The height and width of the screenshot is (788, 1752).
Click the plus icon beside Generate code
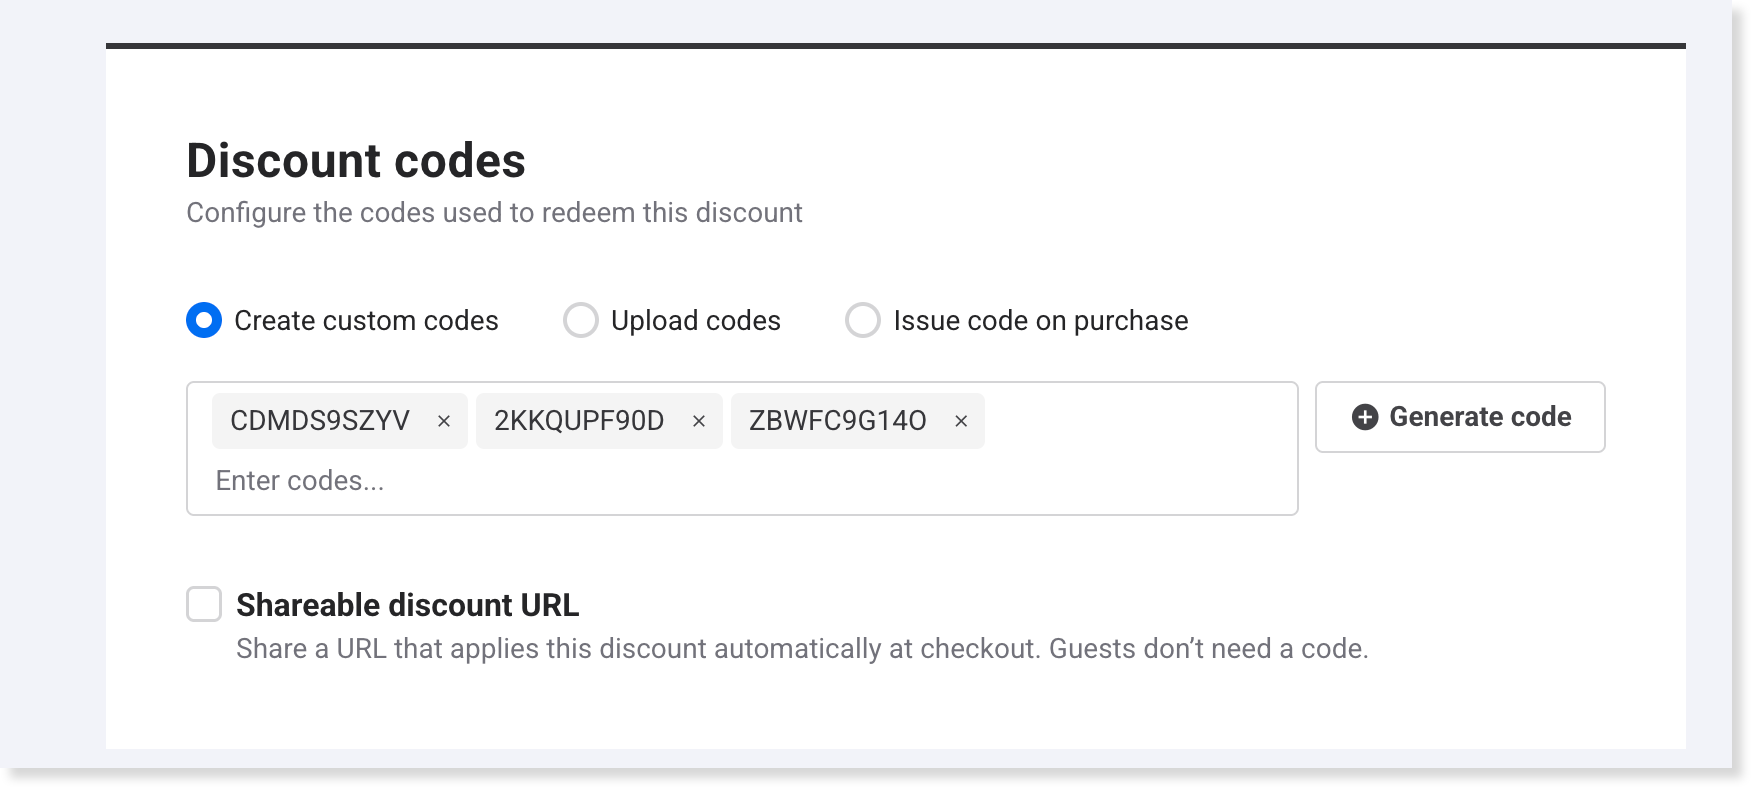pyautogui.click(x=1365, y=417)
